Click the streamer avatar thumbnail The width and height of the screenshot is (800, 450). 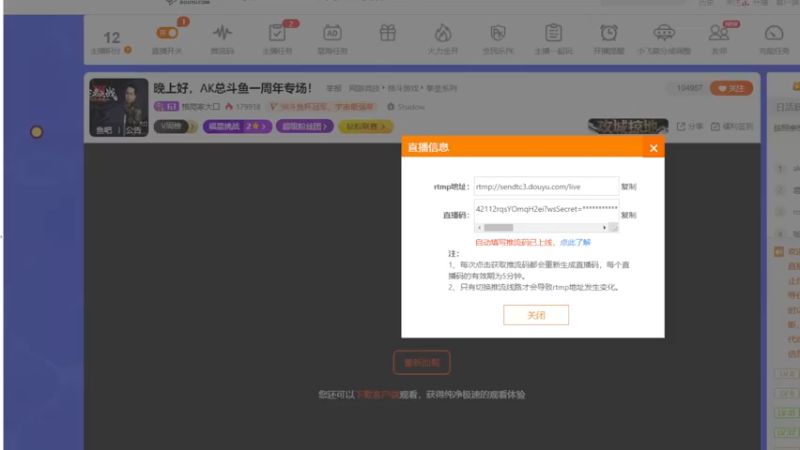click(x=118, y=107)
